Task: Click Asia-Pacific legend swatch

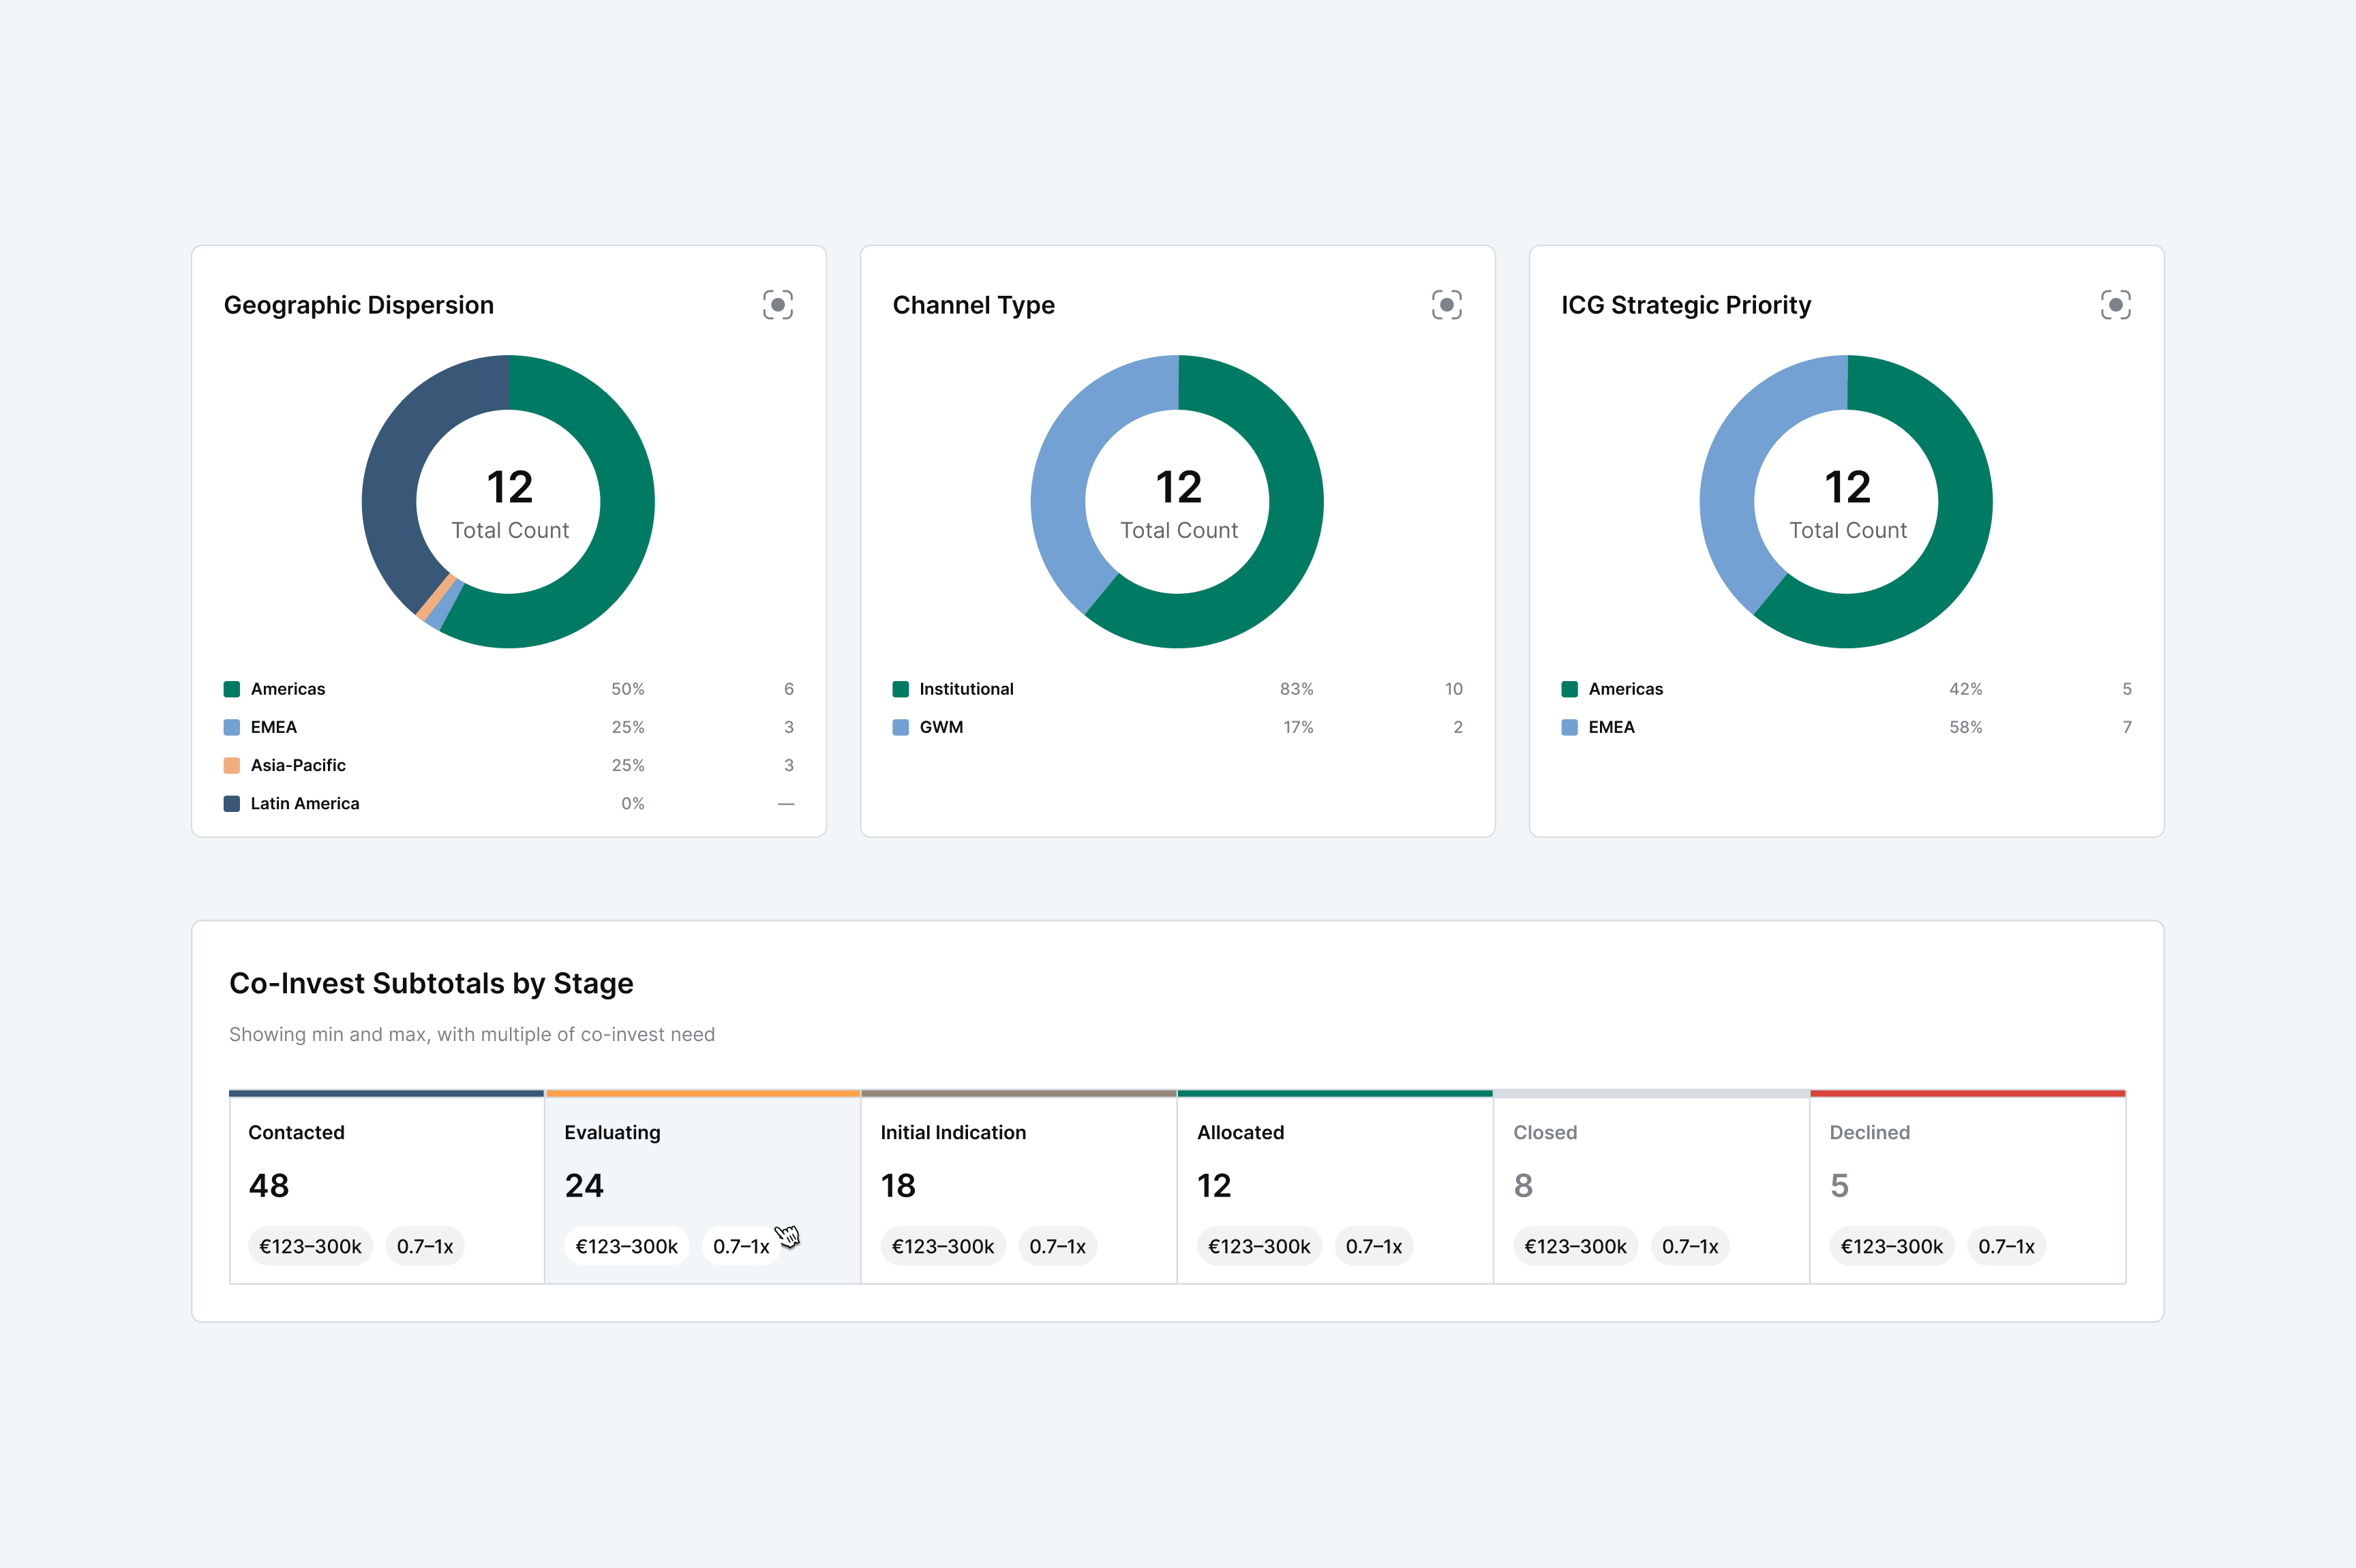Action: 232,765
